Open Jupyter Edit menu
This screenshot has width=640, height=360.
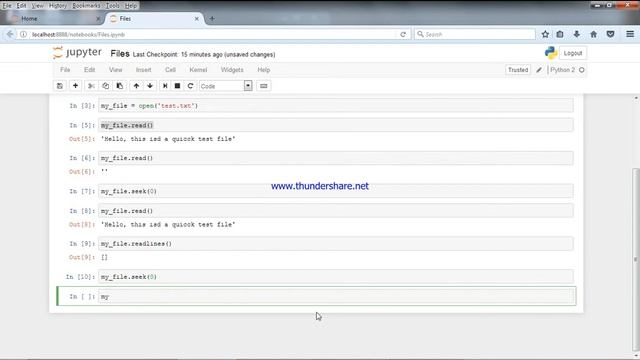coord(89,70)
